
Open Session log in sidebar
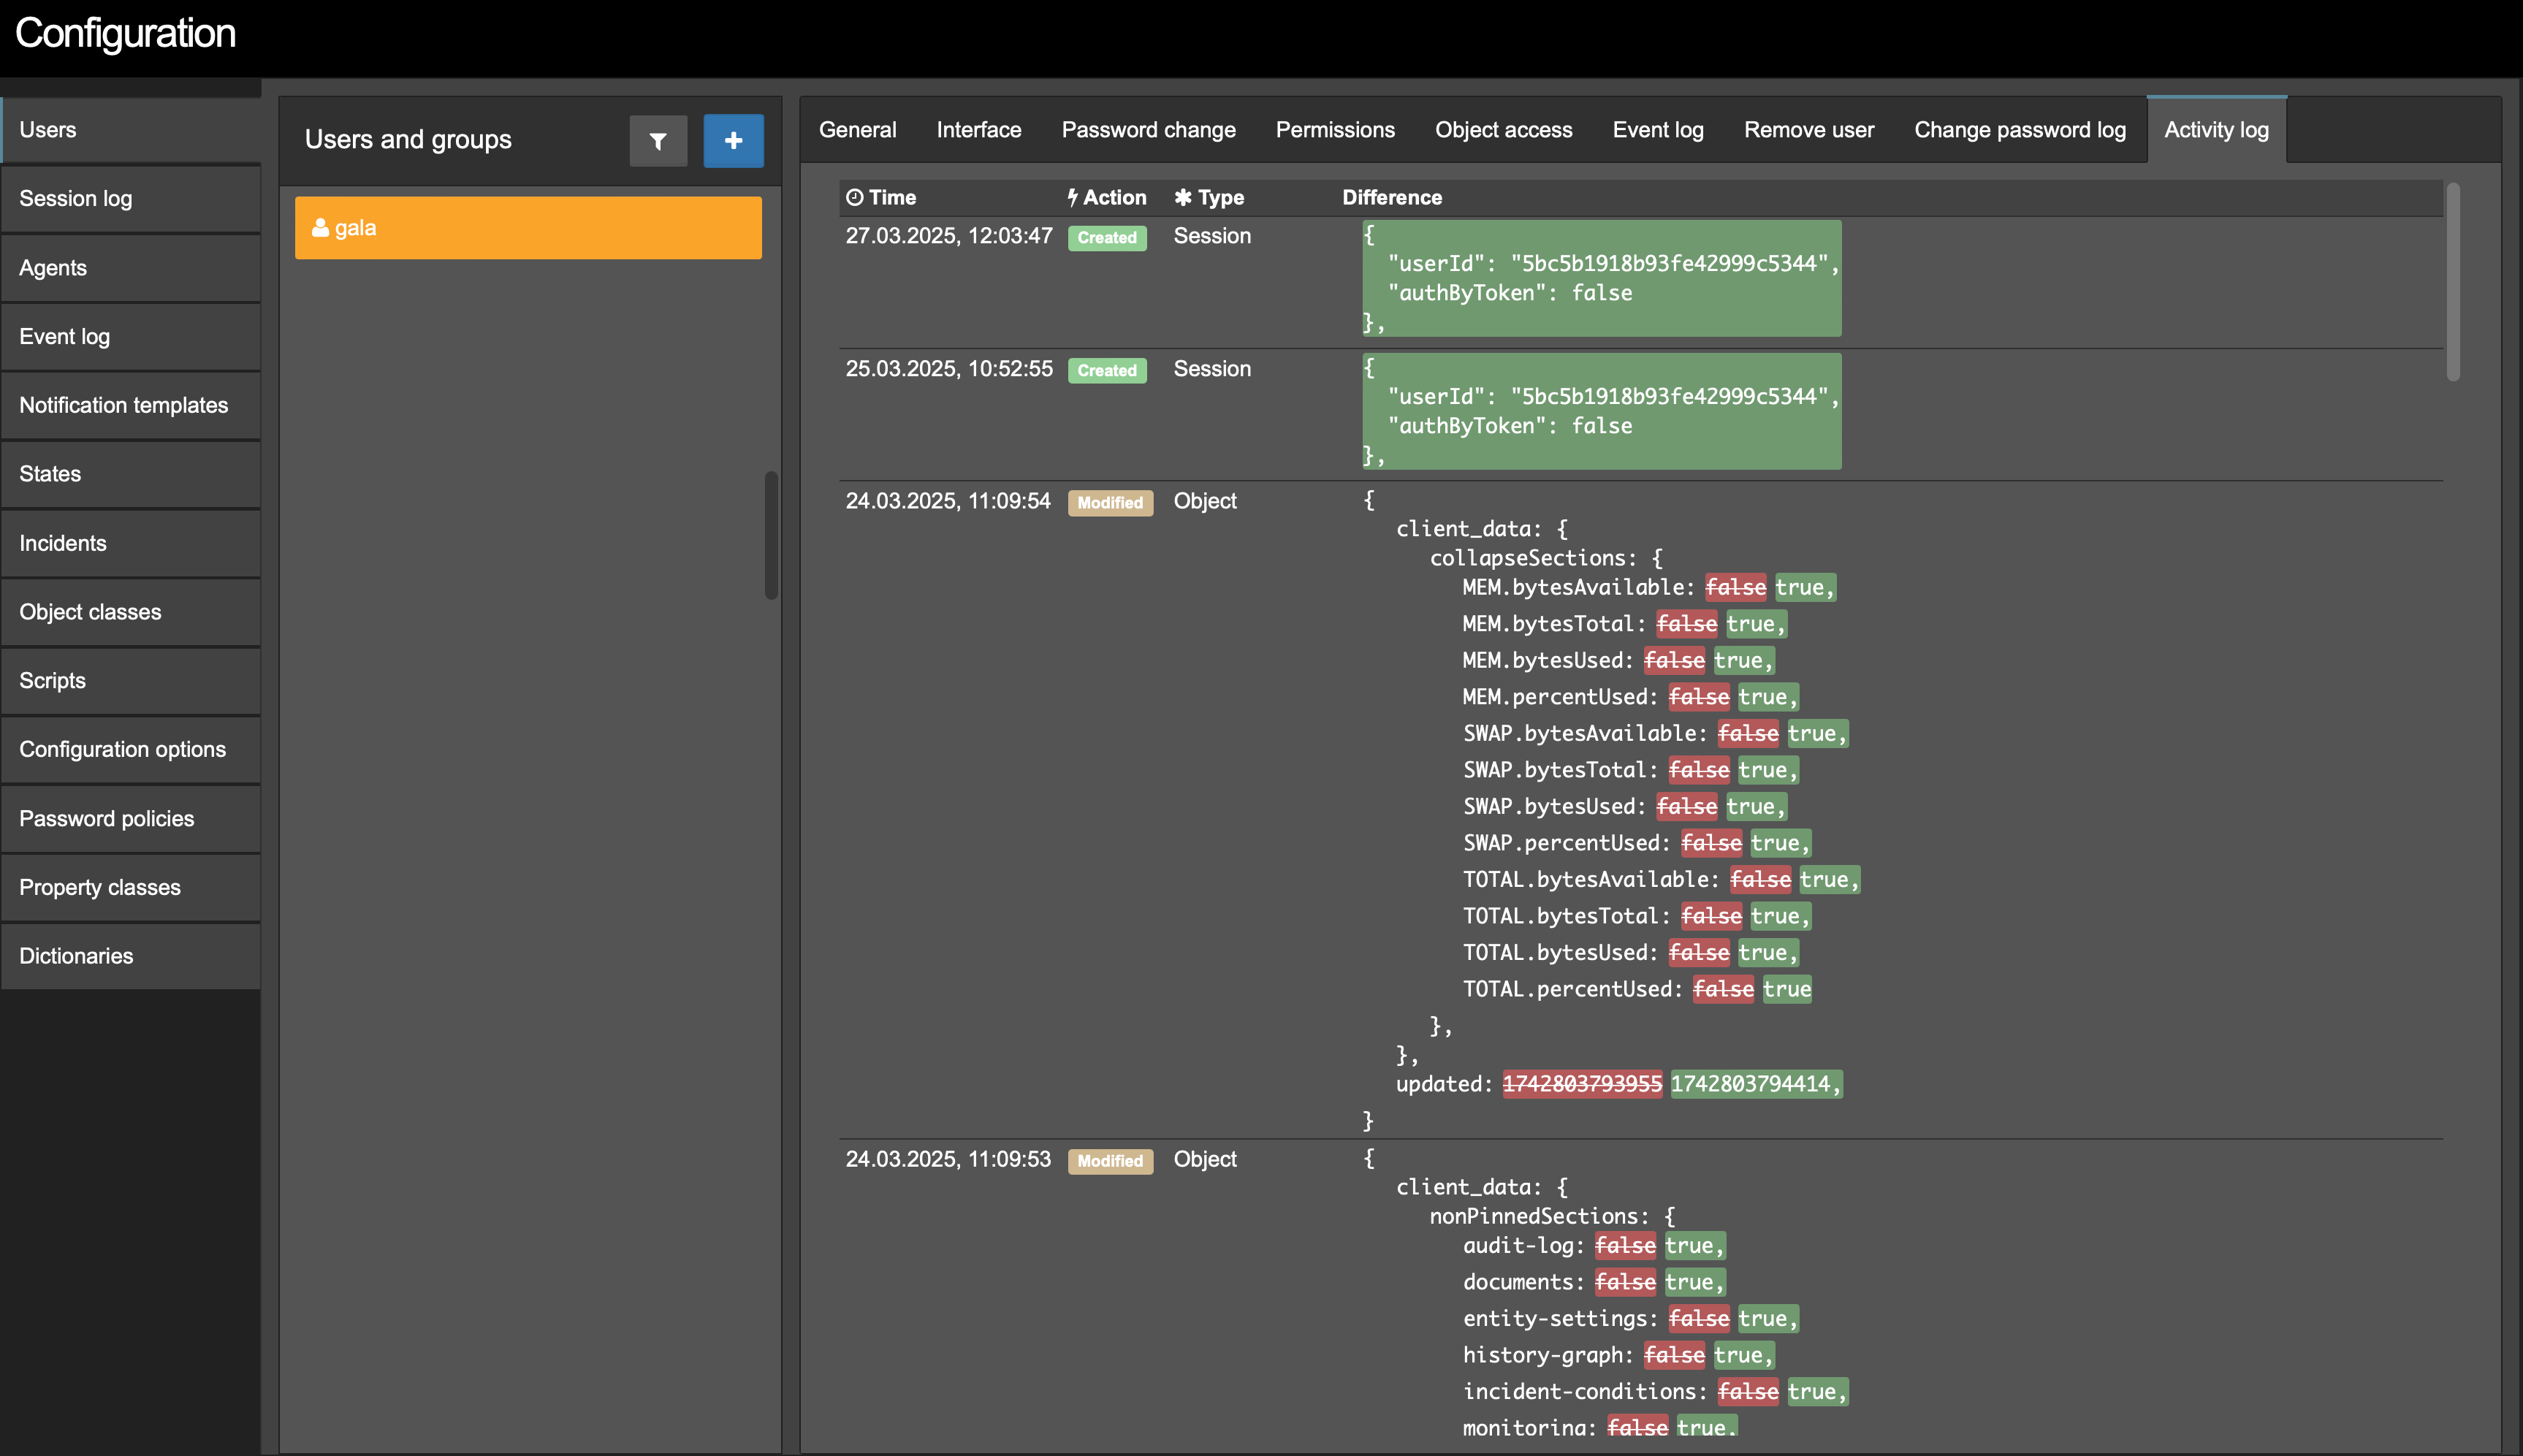pyautogui.click(x=131, y=199)
